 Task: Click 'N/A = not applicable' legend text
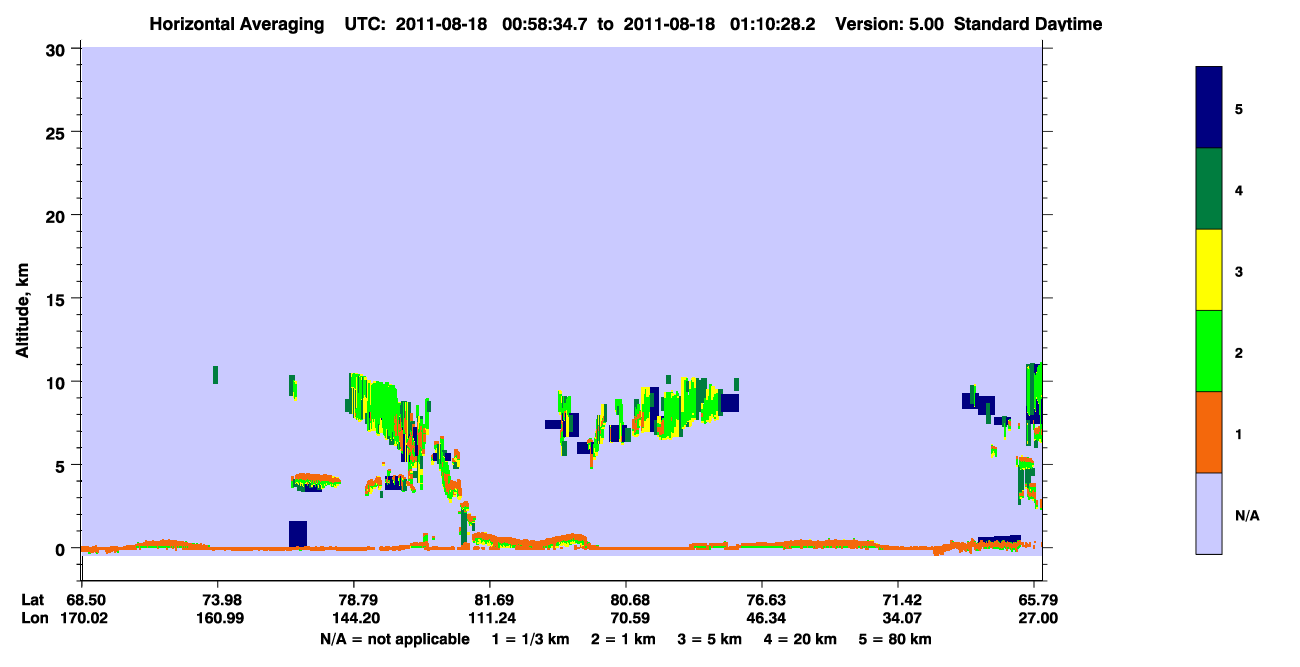coord(394,639)
